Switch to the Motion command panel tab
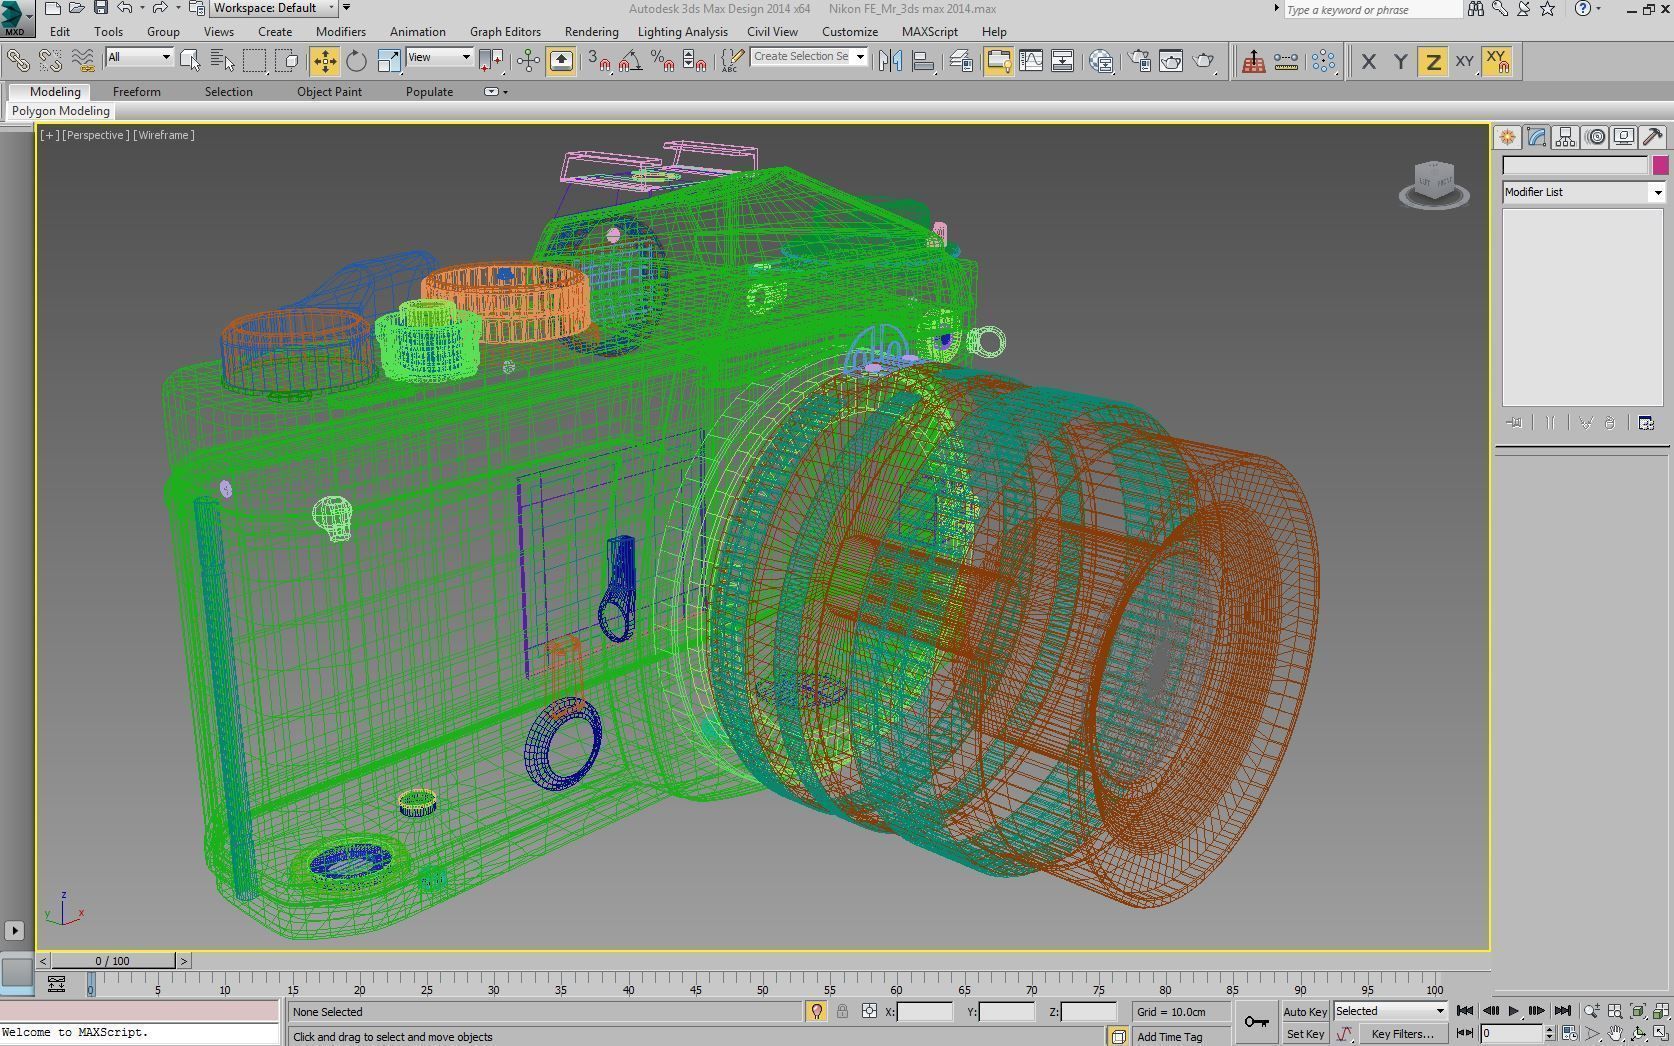 click(x=1596, y=137)
